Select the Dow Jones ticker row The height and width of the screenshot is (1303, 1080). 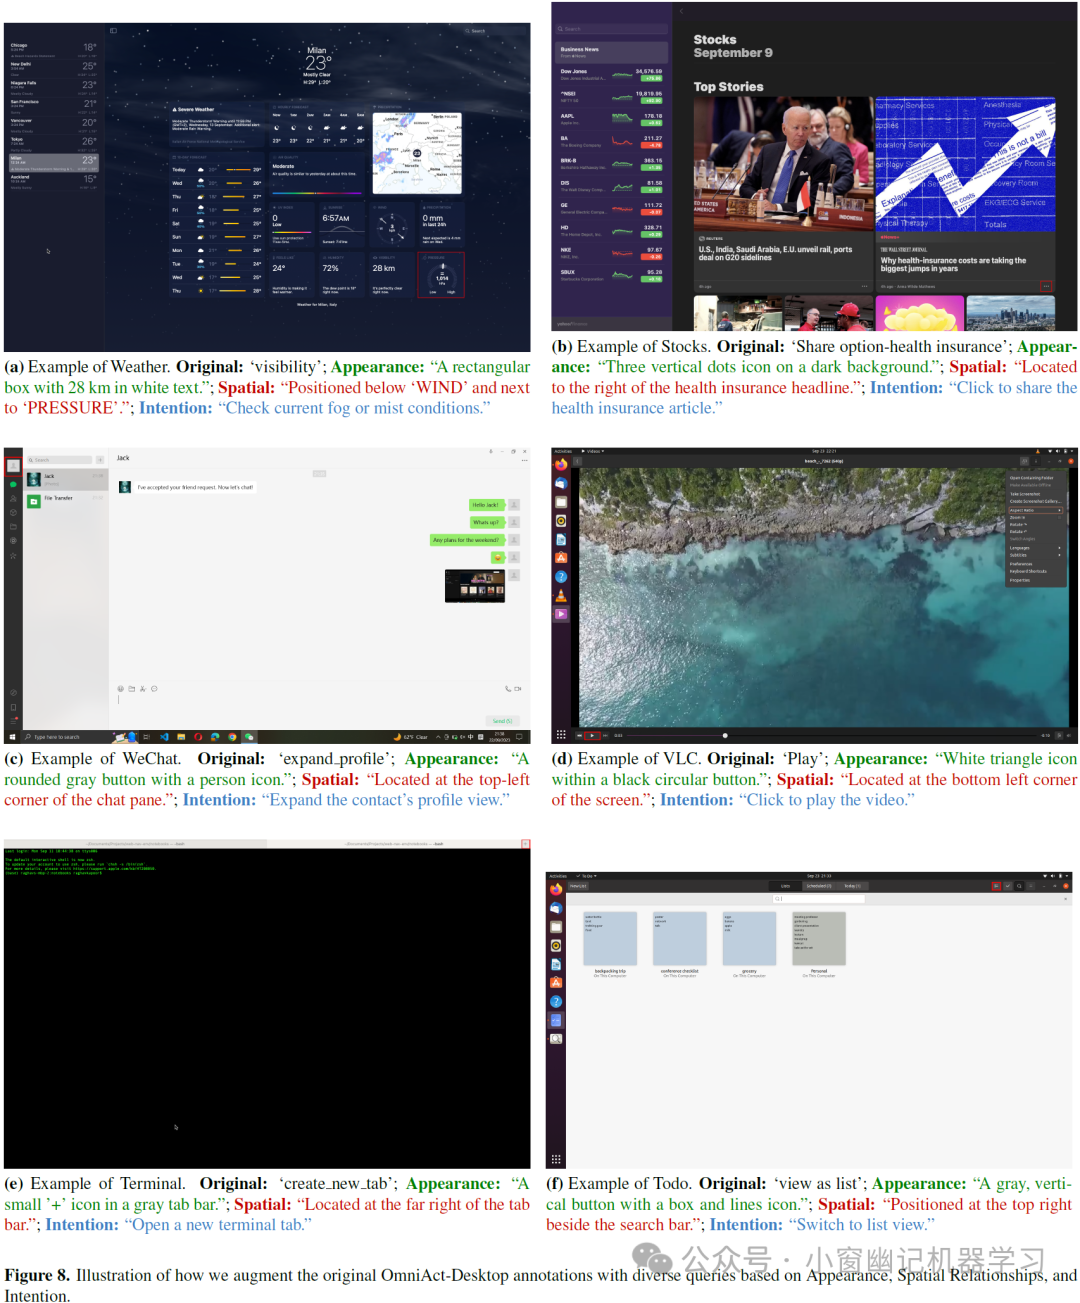[611, 74]
